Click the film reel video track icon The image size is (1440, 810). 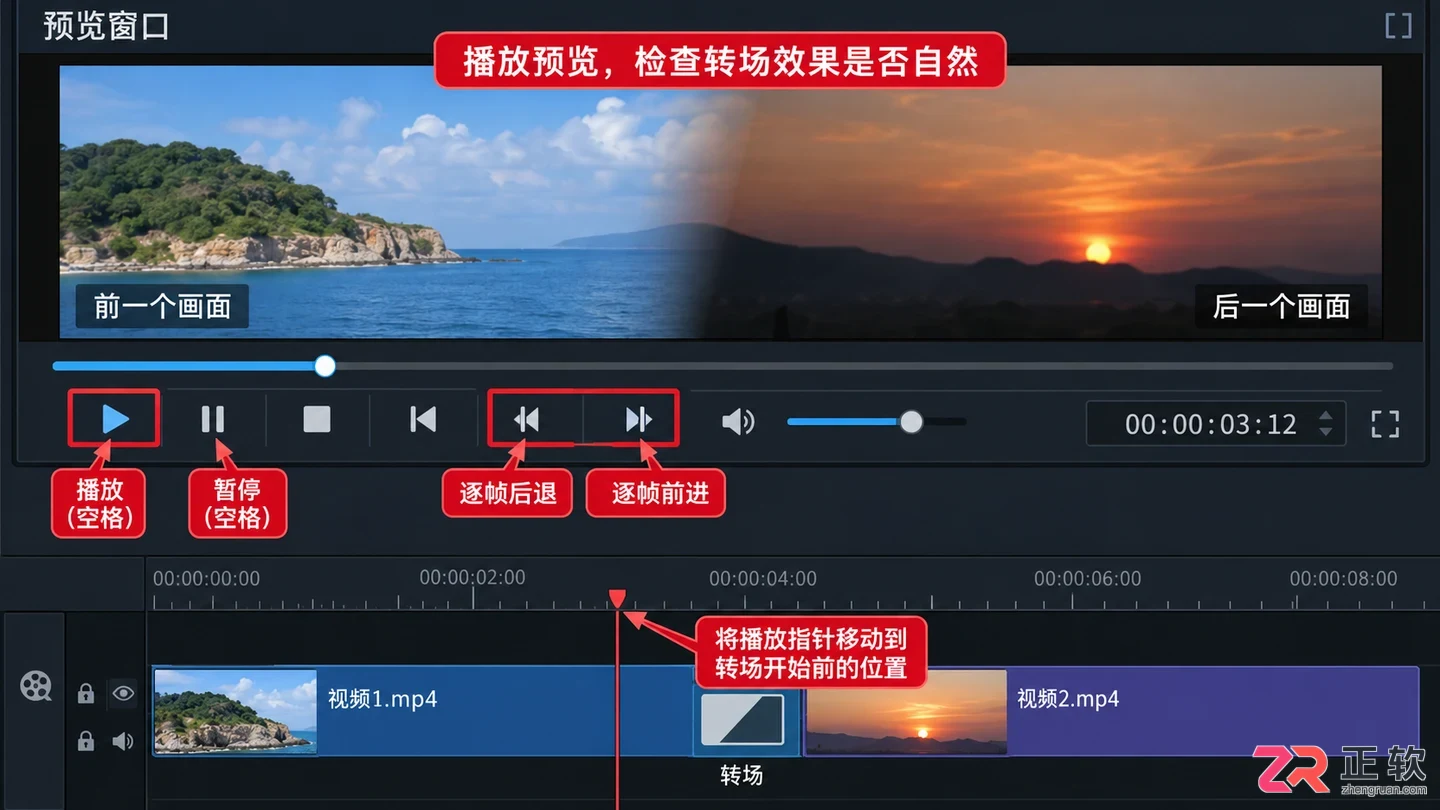(x=36, y=686)
